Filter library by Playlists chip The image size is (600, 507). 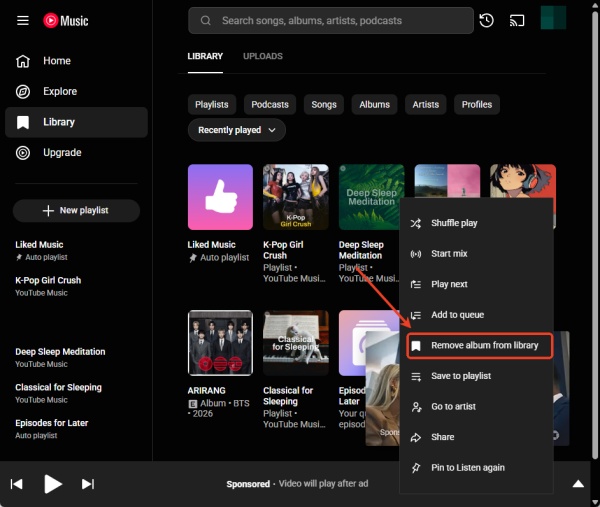pyautogui.click(x=212, y=104)
